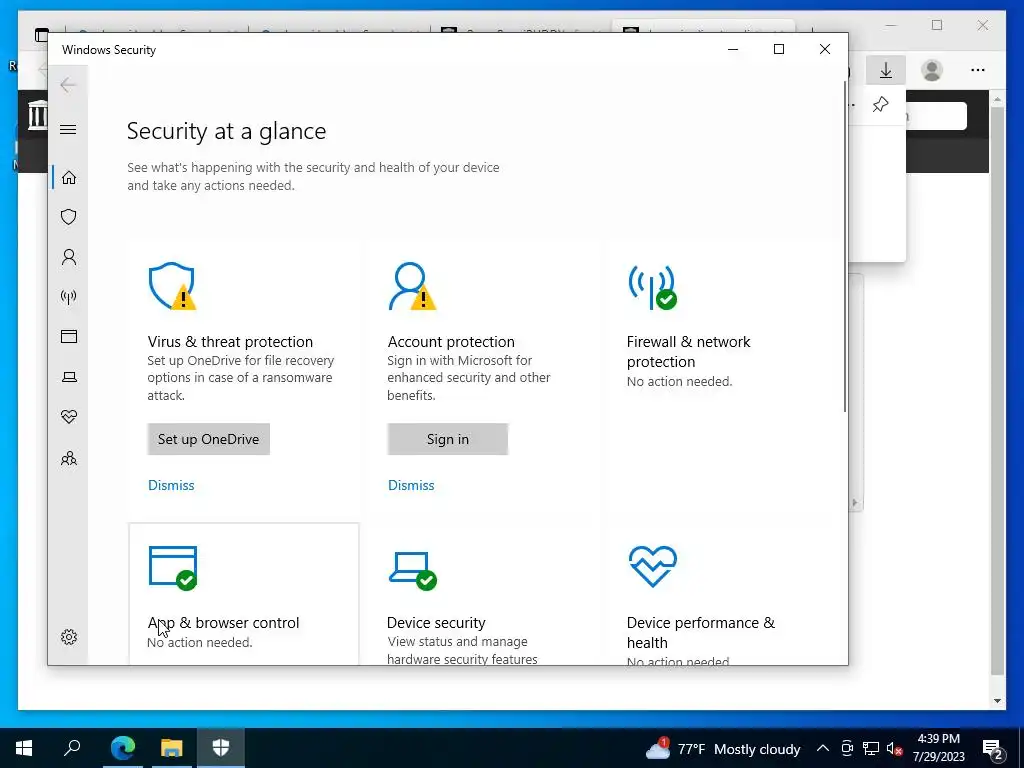Open Device performance & health heading
Image resolution: width=1024 pixels, height=768 pixels.
pyautogui.click(x=700, y=633)
